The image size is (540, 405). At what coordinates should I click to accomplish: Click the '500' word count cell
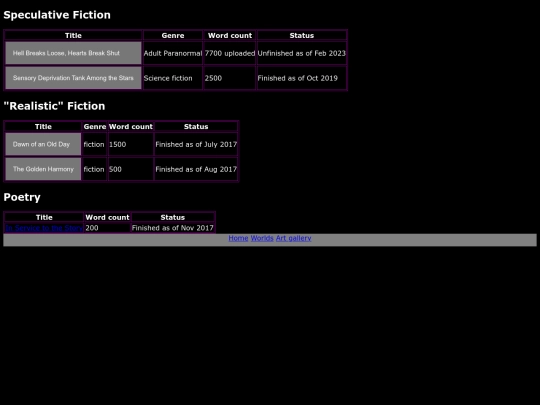tap(131, 169)
